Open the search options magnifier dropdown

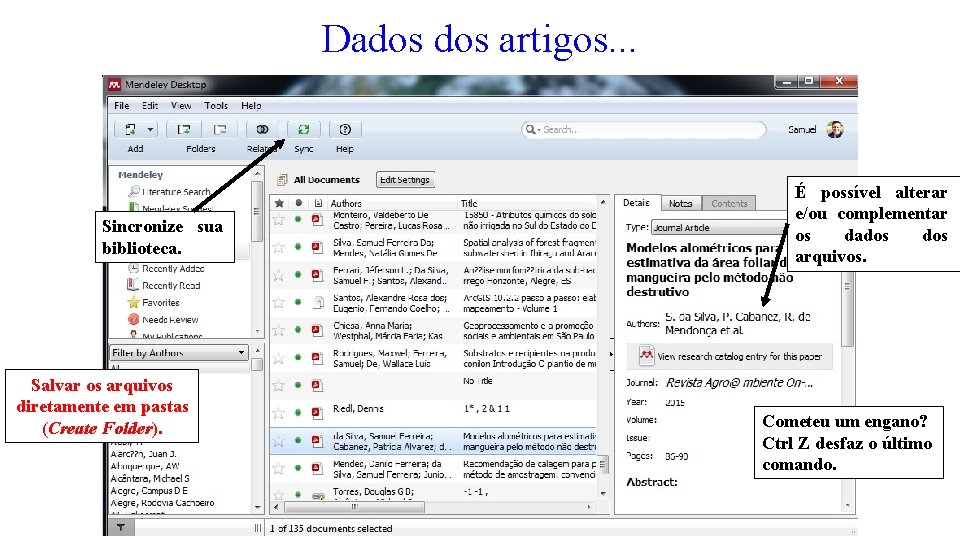(532, 129)
